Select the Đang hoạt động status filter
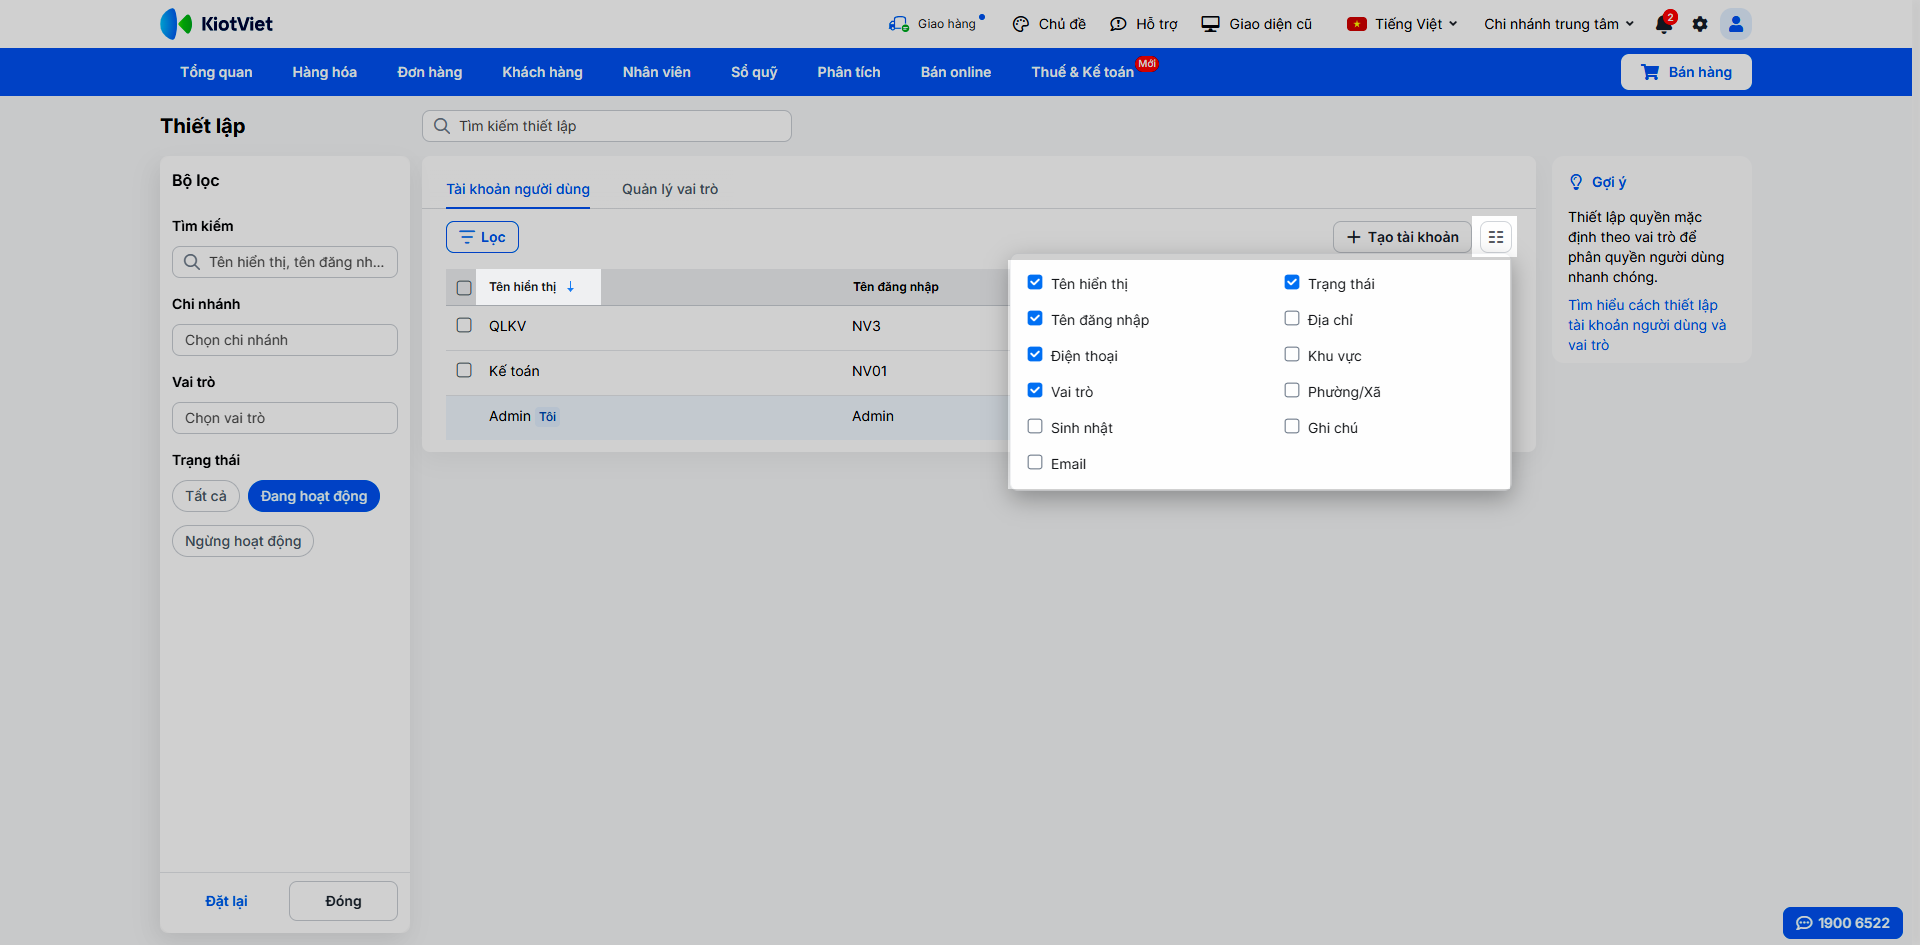The height and width of the screenshot is (945, 1920). (x=314, y=496)
